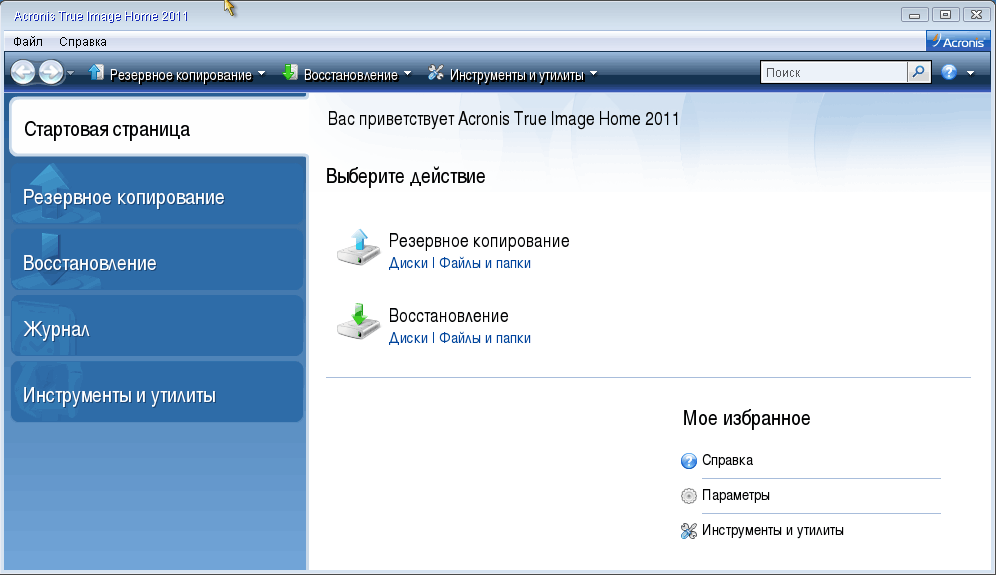Click the Forward navigation arrow icon
This screenshot has width=996, height=575.
[x=50, y=73]
